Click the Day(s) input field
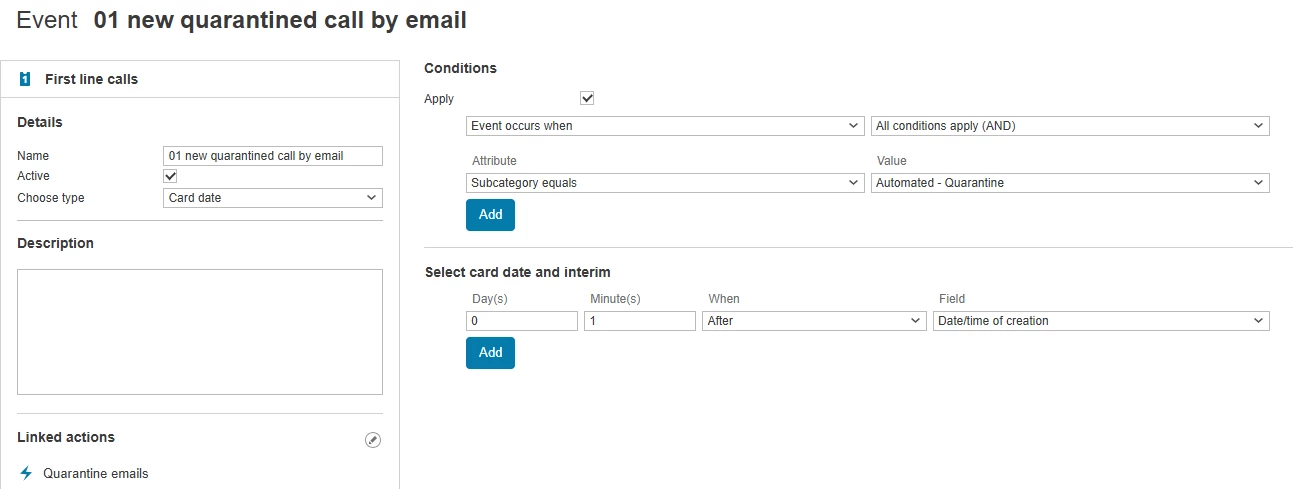The height and width of the screenshot is (489, 1293). (x=522, y=321)
